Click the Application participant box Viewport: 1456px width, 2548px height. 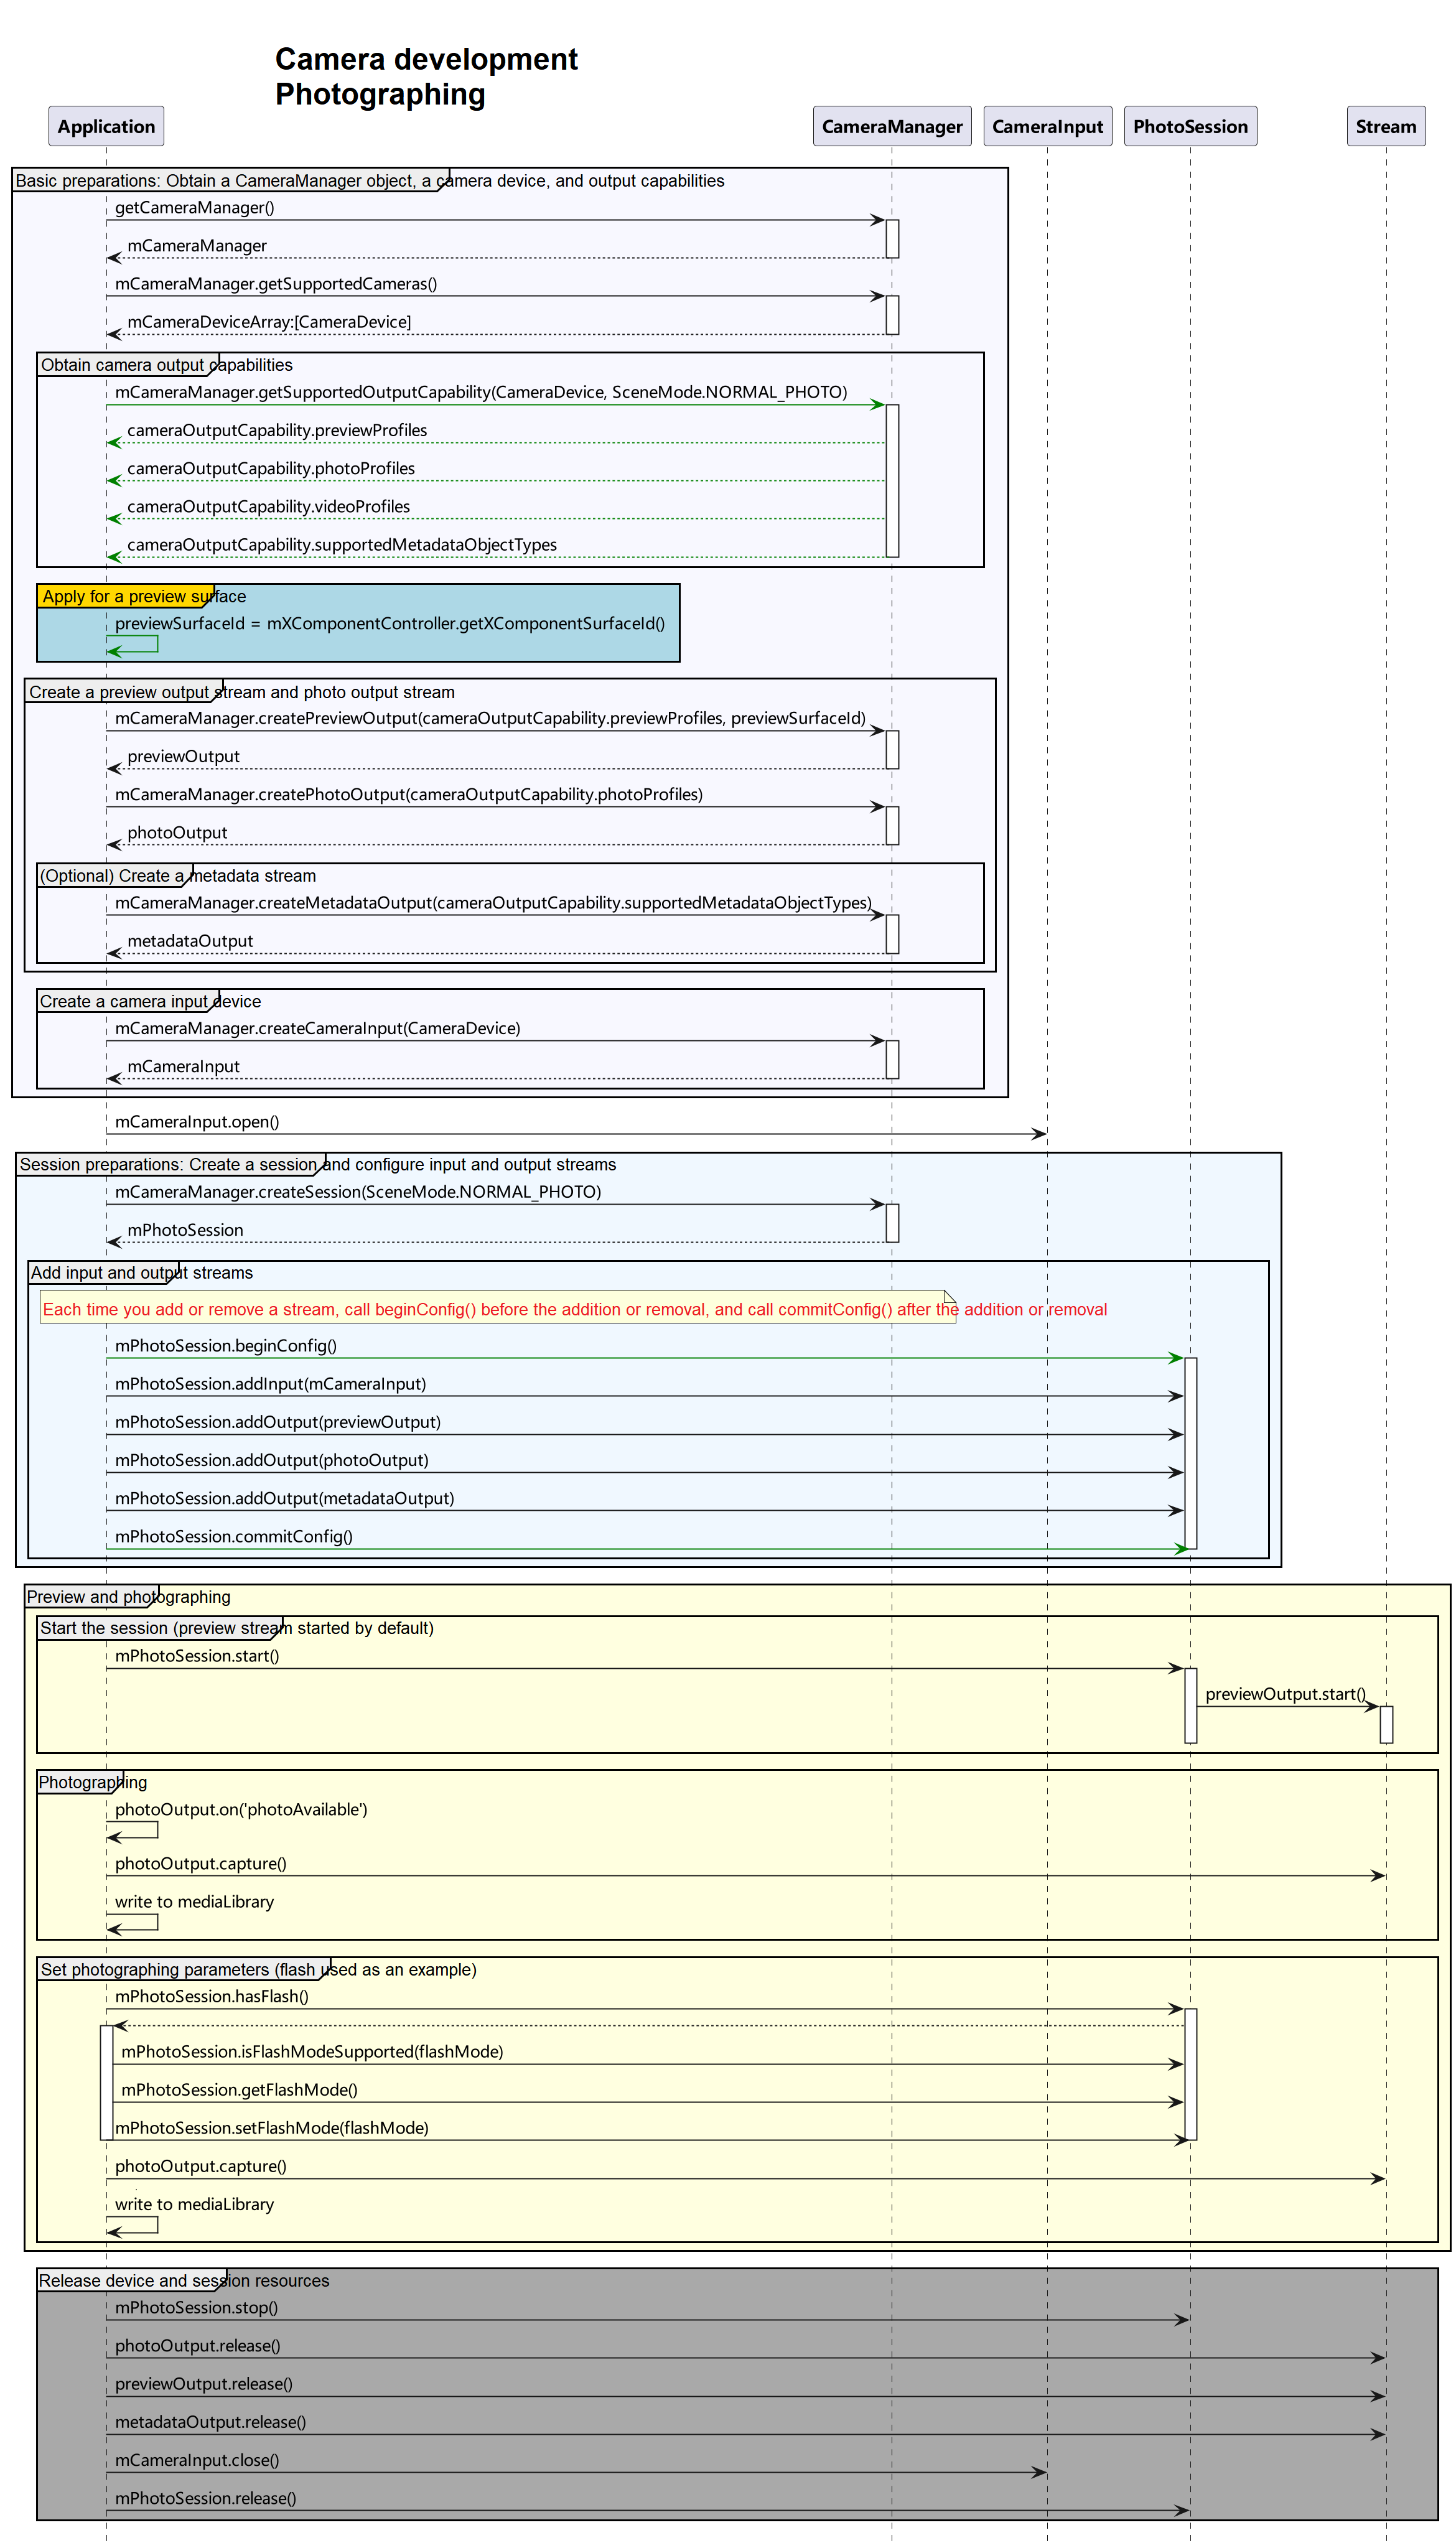(x=106, y=126)
